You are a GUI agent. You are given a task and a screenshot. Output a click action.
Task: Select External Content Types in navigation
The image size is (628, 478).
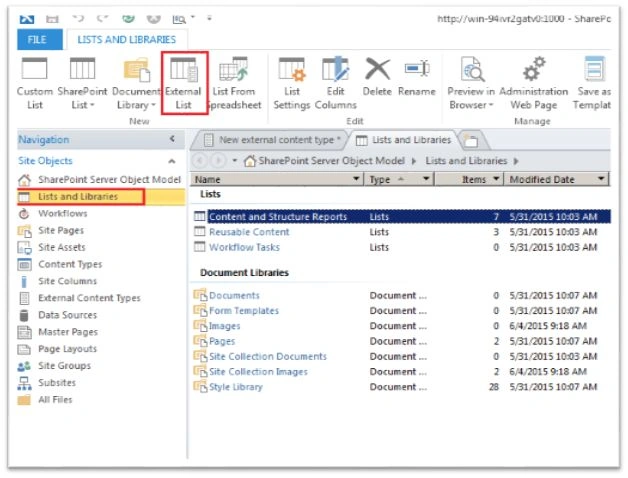point(89,298)
